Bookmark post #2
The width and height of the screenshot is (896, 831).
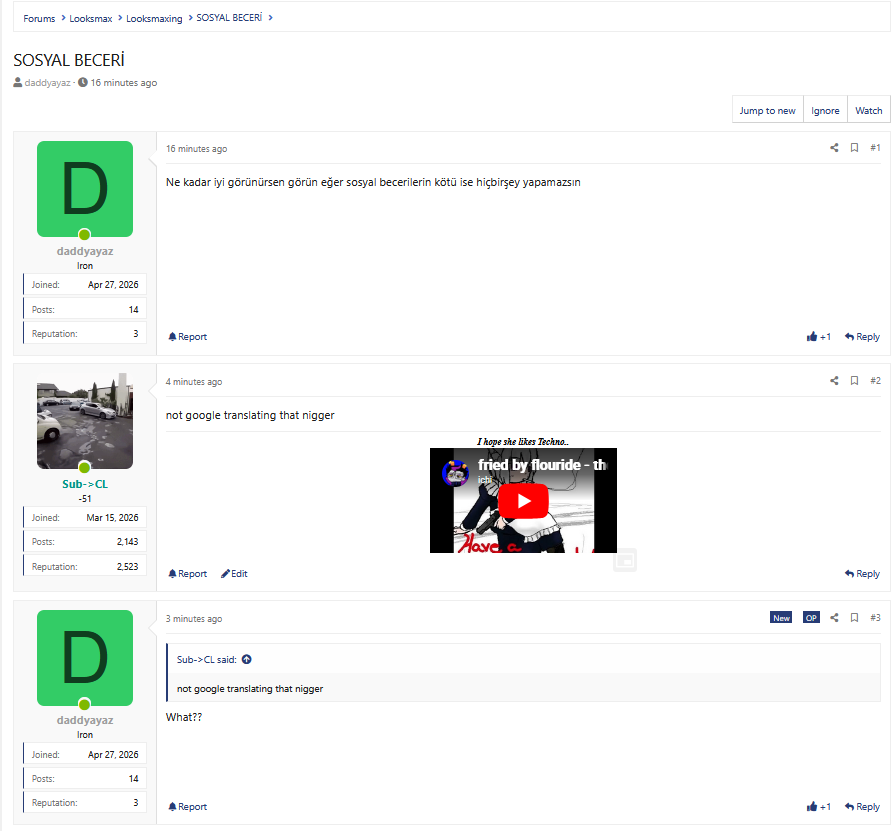854,381
